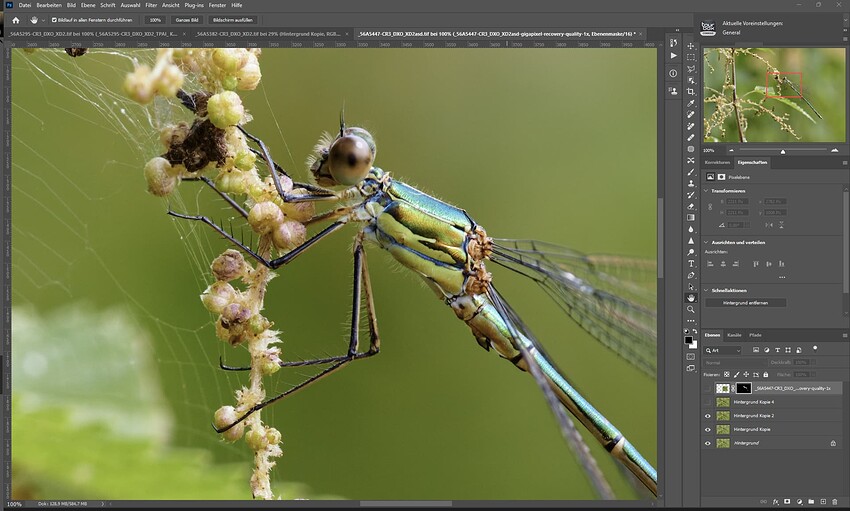Create a new layer group folder
This screenshot has width=850, height=511.
[811, 502]
